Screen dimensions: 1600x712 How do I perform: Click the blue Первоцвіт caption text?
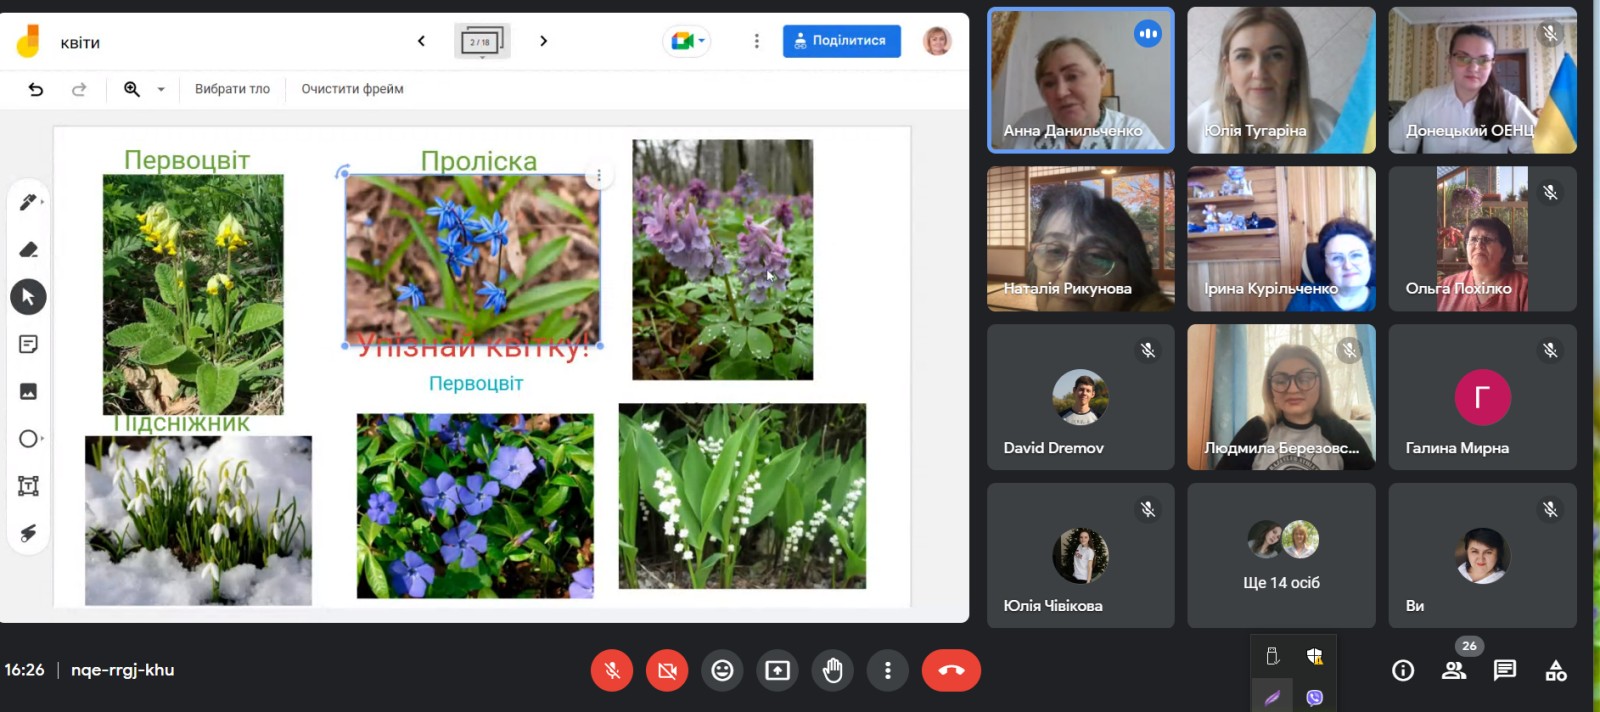(x=476, y=383)
